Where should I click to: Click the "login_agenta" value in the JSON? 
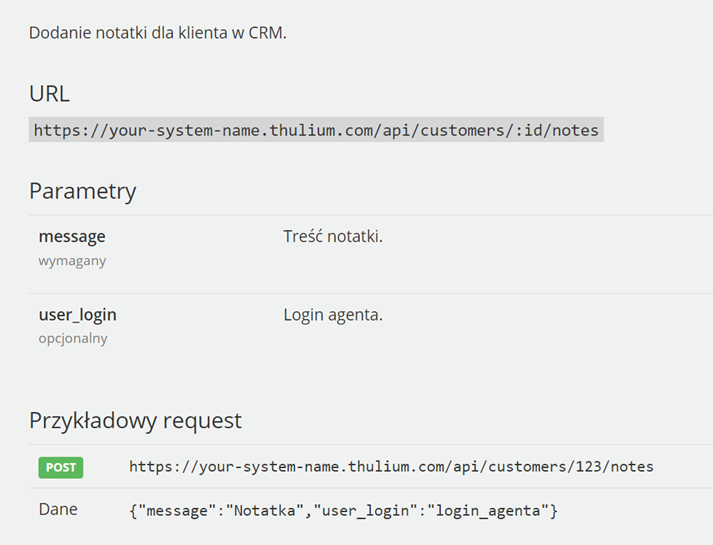[x=488, y=510]
